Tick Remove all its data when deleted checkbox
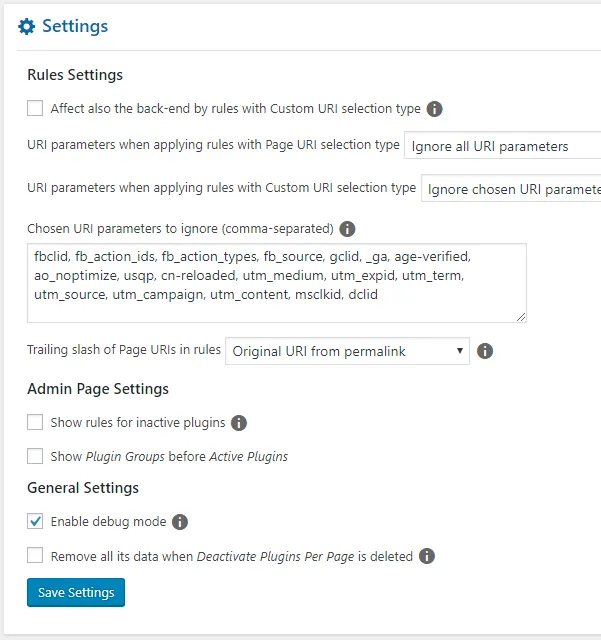This screenshot has width=601, height=640. coord(36,556)
